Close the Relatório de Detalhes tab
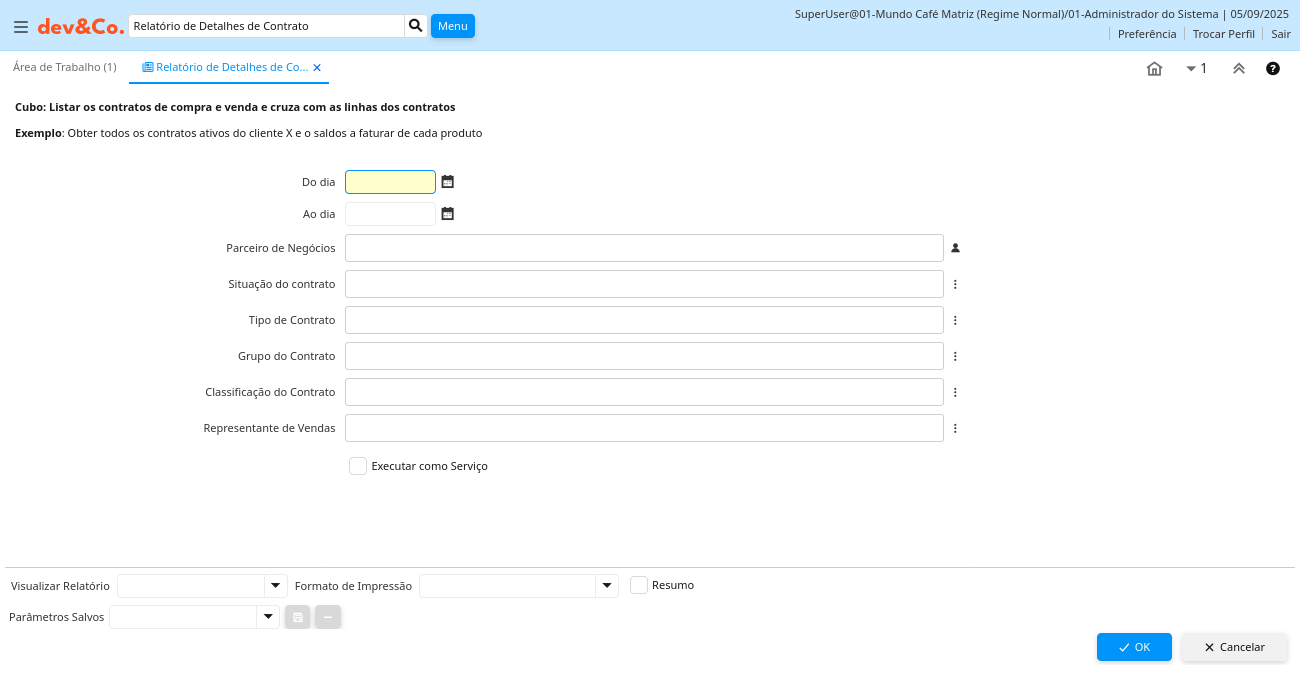1300x674 pixels. pyautogui.click(x=317, y=68)
